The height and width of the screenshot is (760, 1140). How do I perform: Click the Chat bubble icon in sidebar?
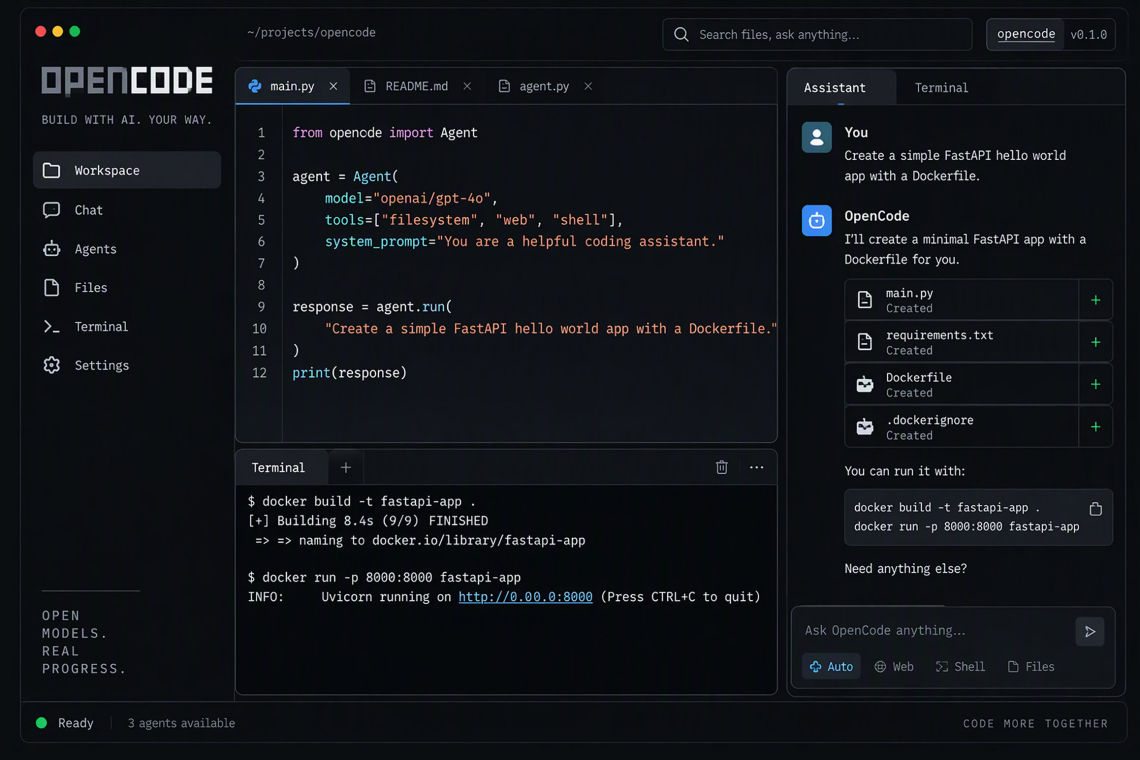click(52, 210)
